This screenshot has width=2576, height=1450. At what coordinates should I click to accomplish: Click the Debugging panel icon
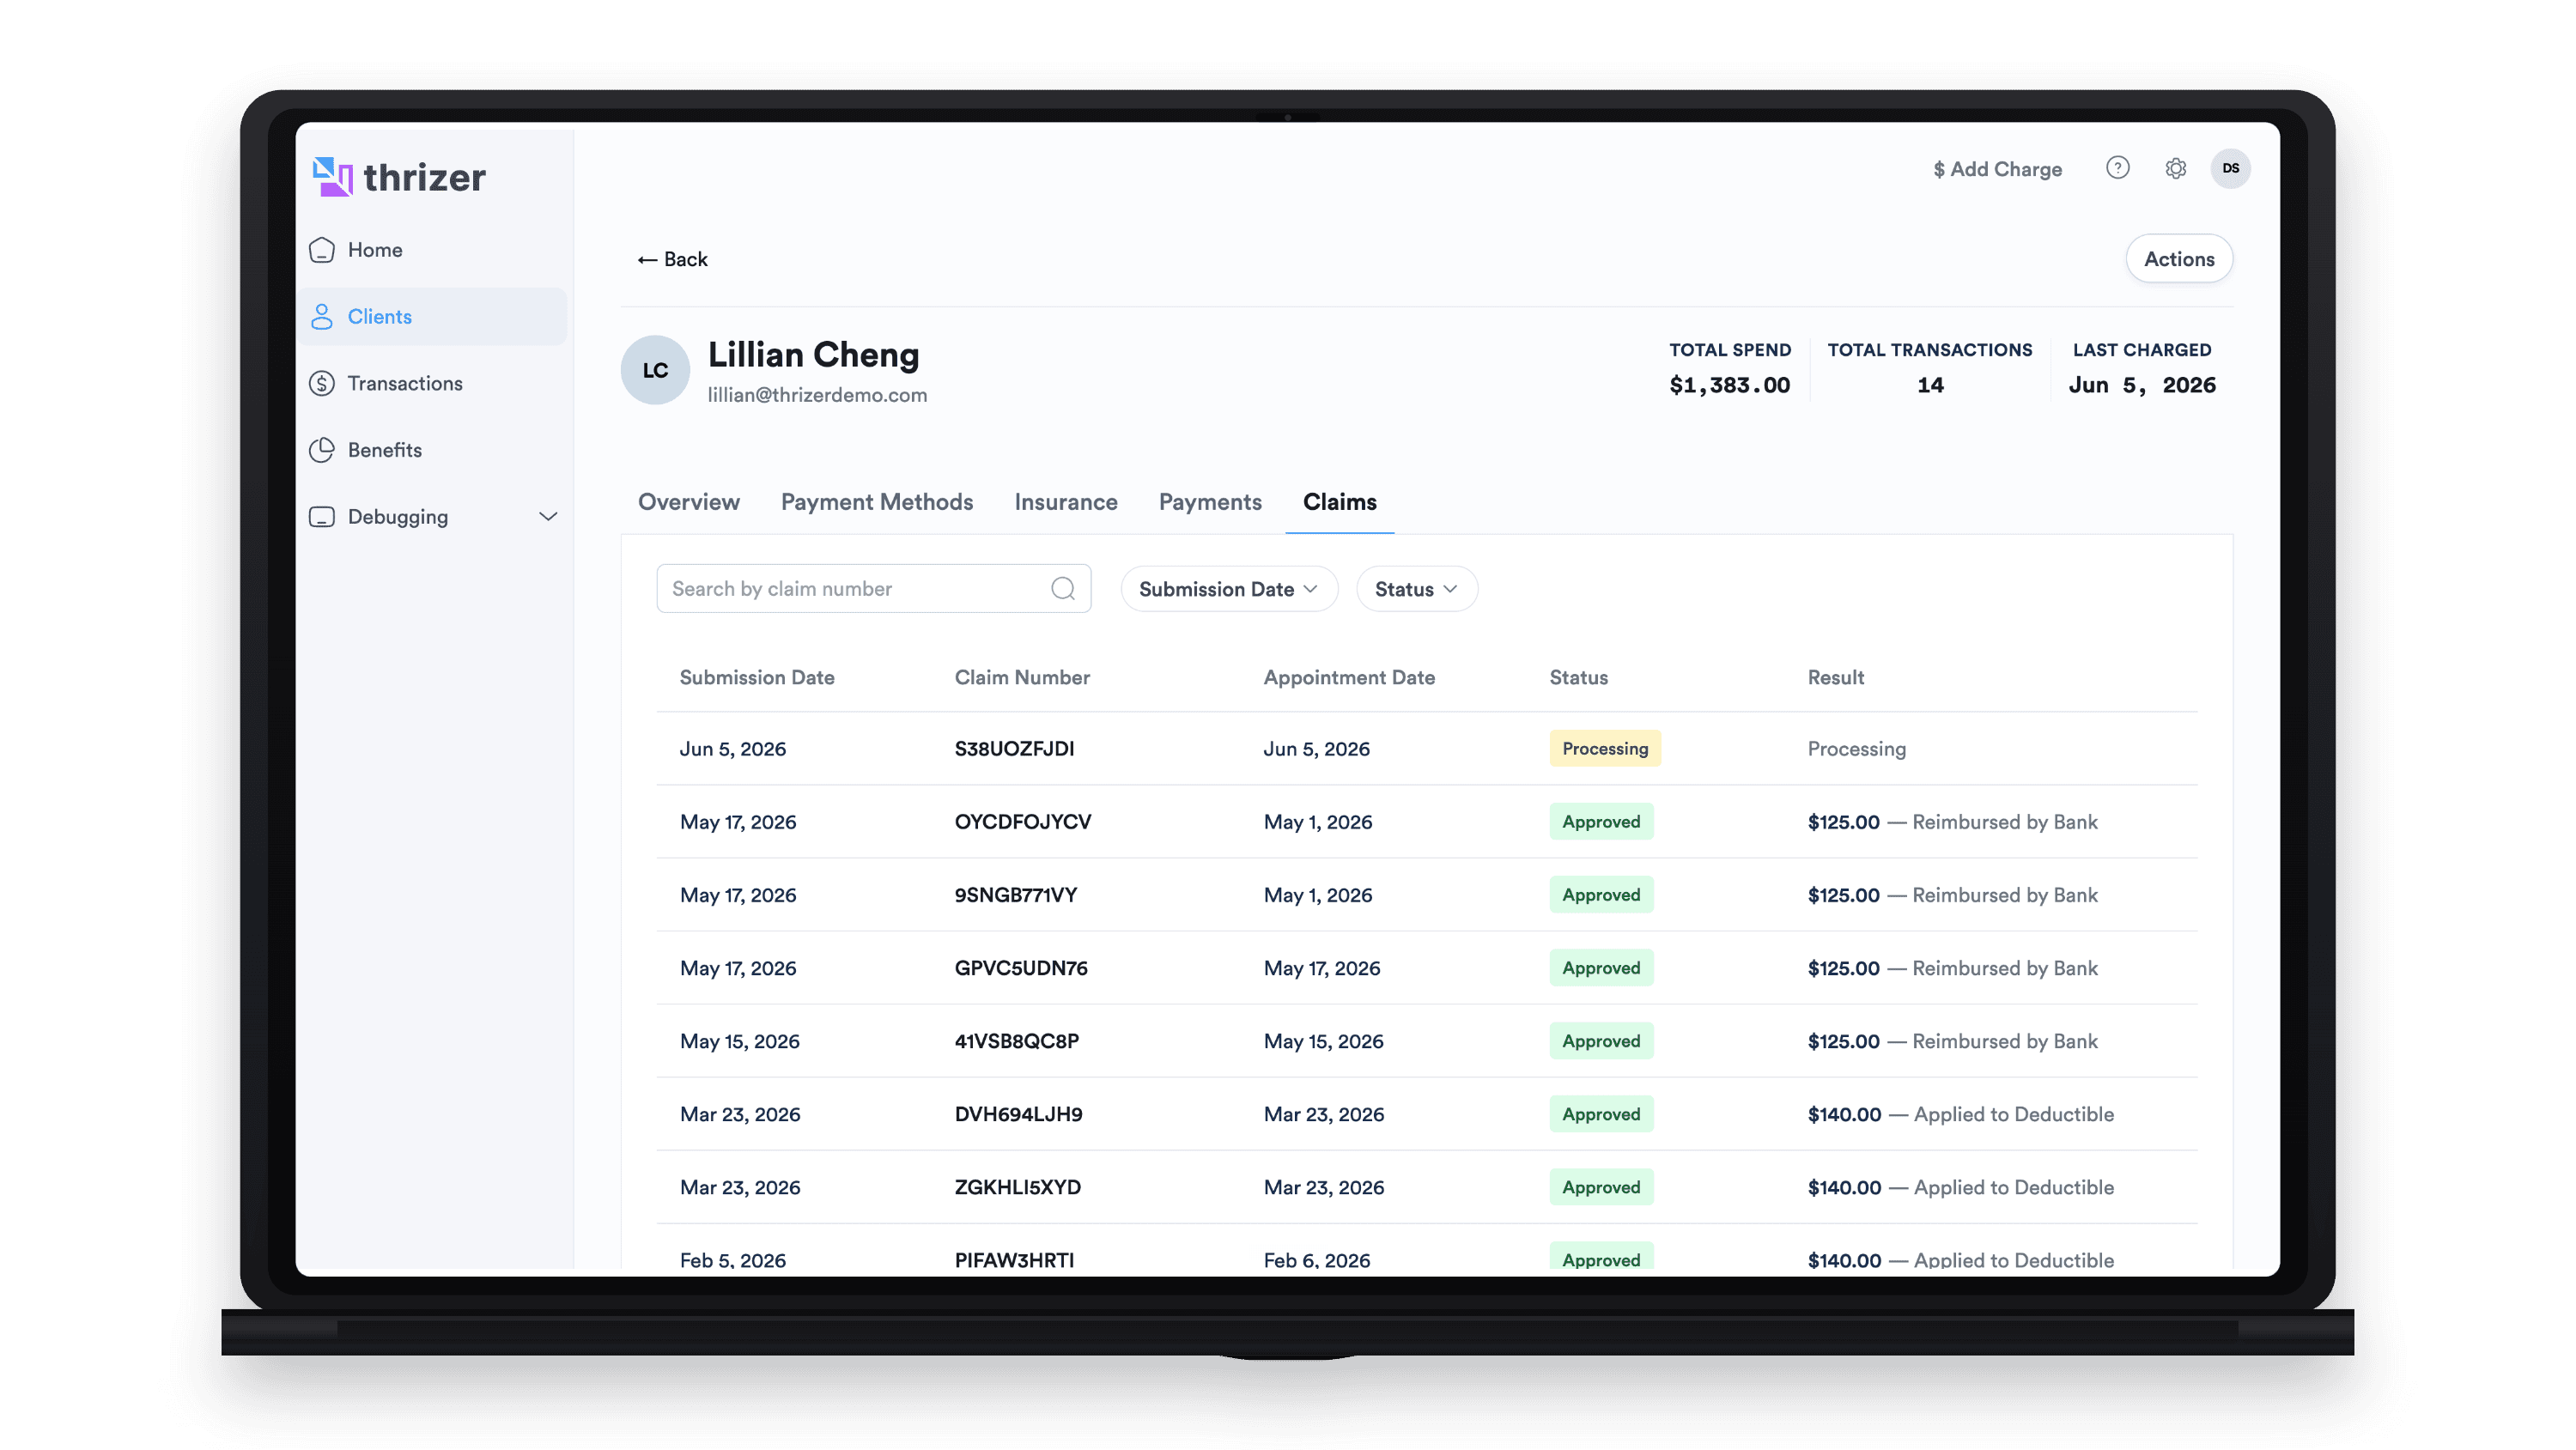coord(322,517)
